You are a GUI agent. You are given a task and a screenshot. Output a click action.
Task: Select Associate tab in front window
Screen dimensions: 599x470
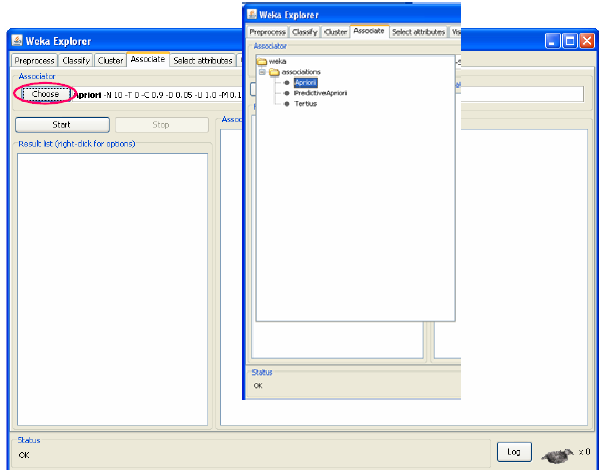coord(369,31)
